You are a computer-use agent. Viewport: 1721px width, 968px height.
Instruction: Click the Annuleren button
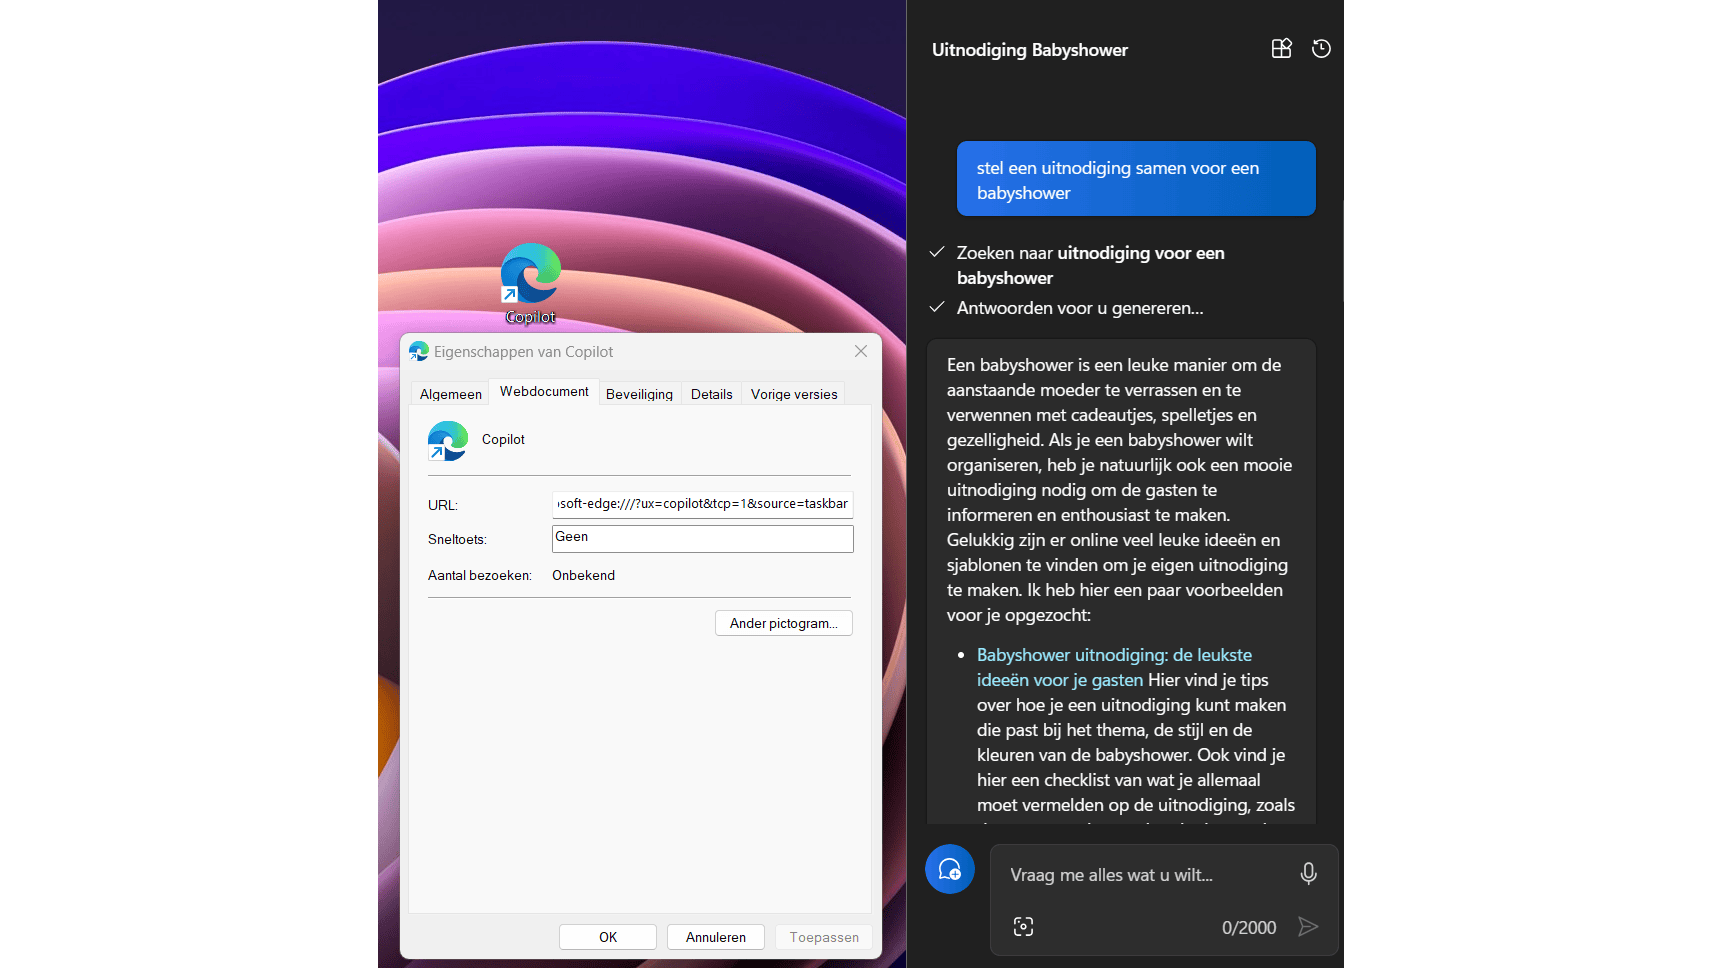click(x=716, y=937)
